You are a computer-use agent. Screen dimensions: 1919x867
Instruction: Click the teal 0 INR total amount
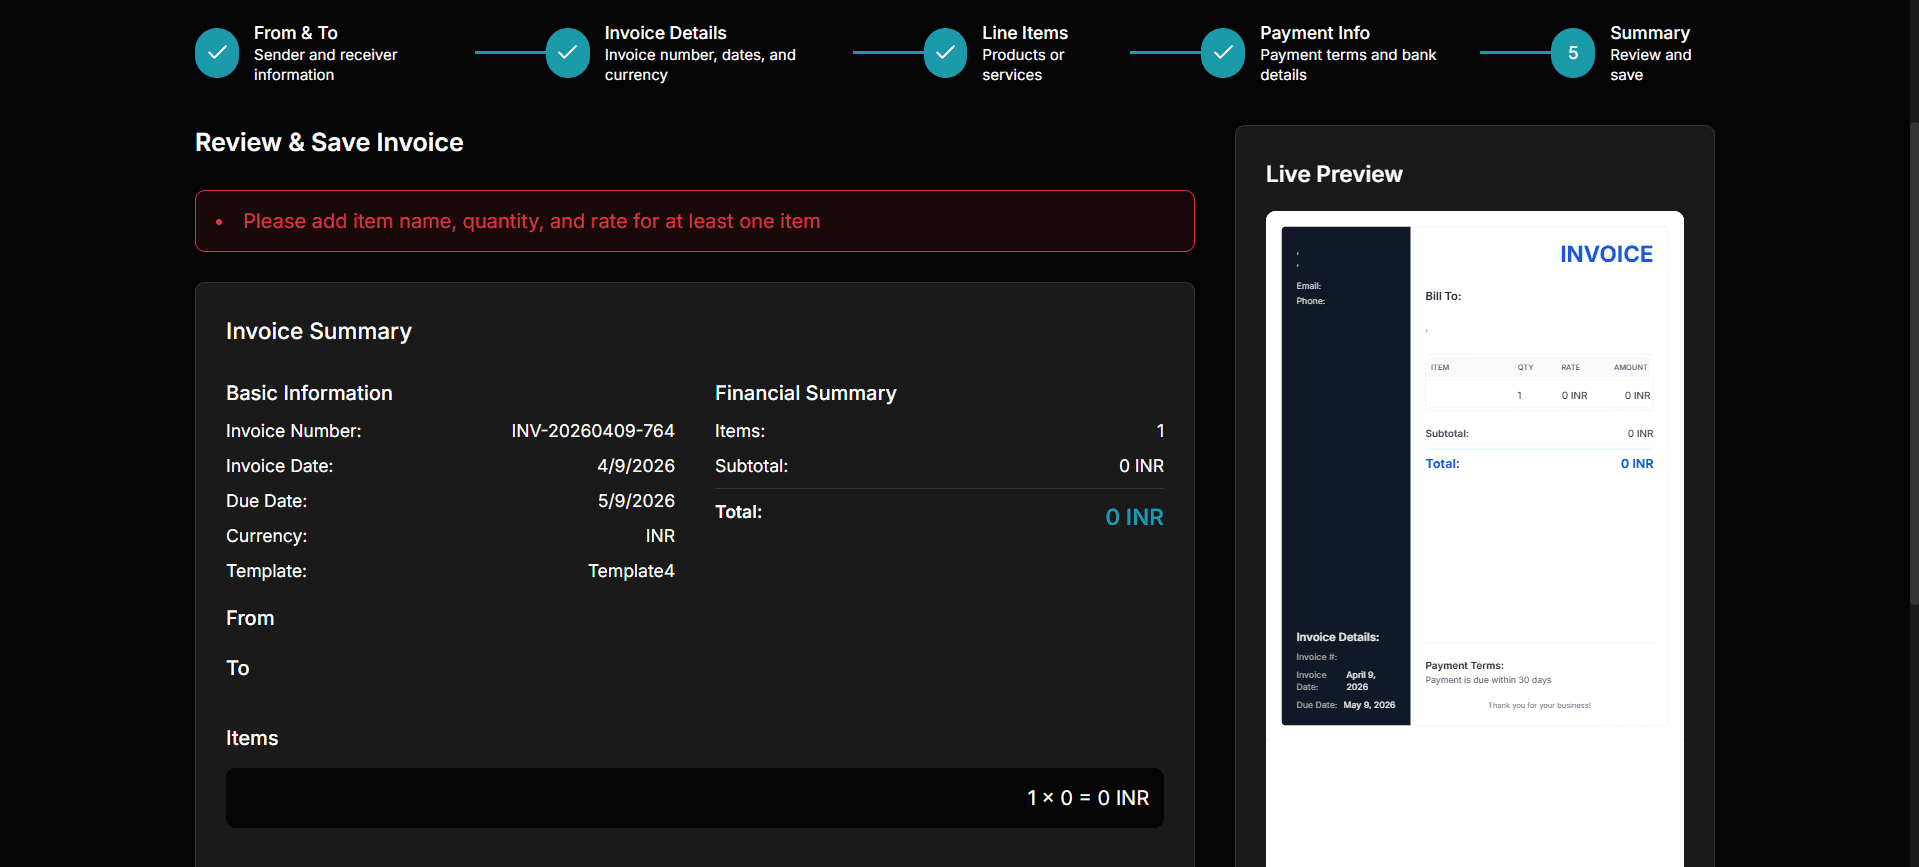pyautogui.click(x=1134, y=517)
